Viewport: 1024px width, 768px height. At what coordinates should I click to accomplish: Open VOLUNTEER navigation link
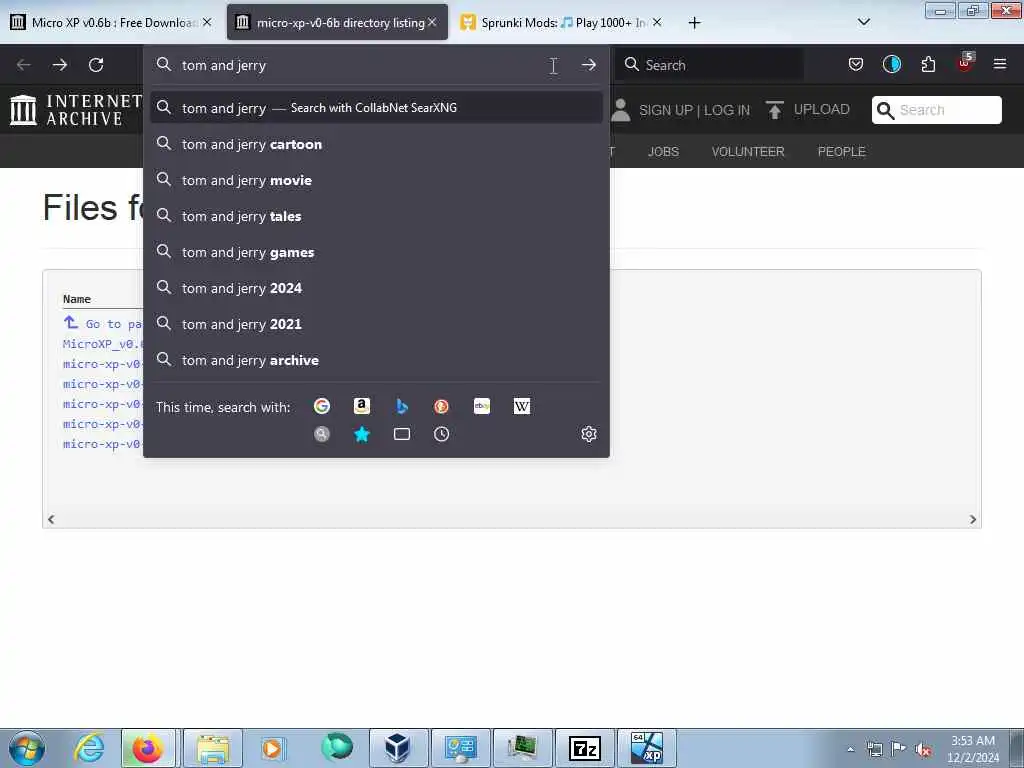click(748, 152)
